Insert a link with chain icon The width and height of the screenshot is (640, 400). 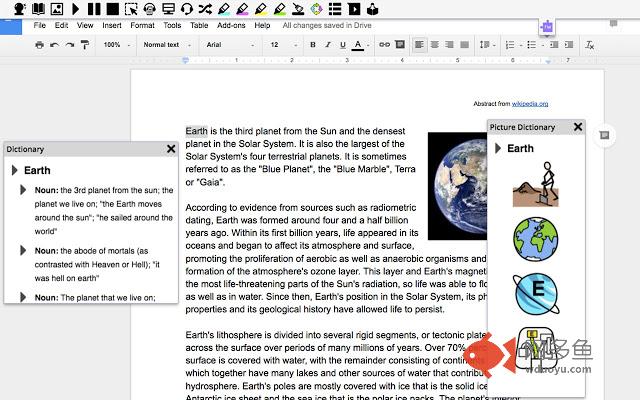point(384,44)
